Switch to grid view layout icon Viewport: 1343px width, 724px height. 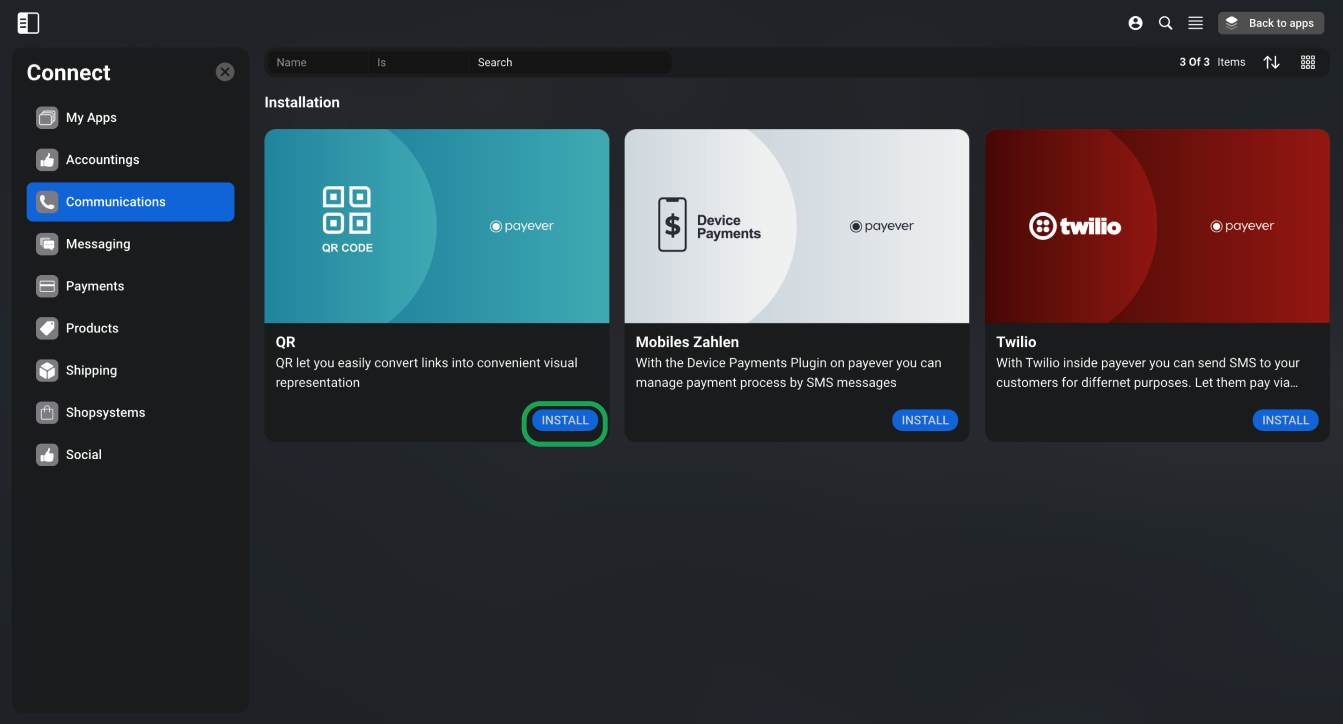click(x=1307, y=62)
